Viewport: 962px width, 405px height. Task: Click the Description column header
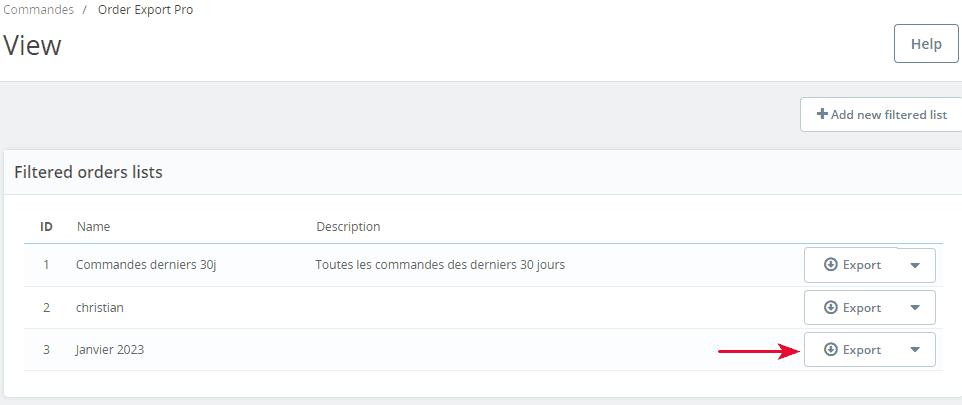click(x=348, y=226)
